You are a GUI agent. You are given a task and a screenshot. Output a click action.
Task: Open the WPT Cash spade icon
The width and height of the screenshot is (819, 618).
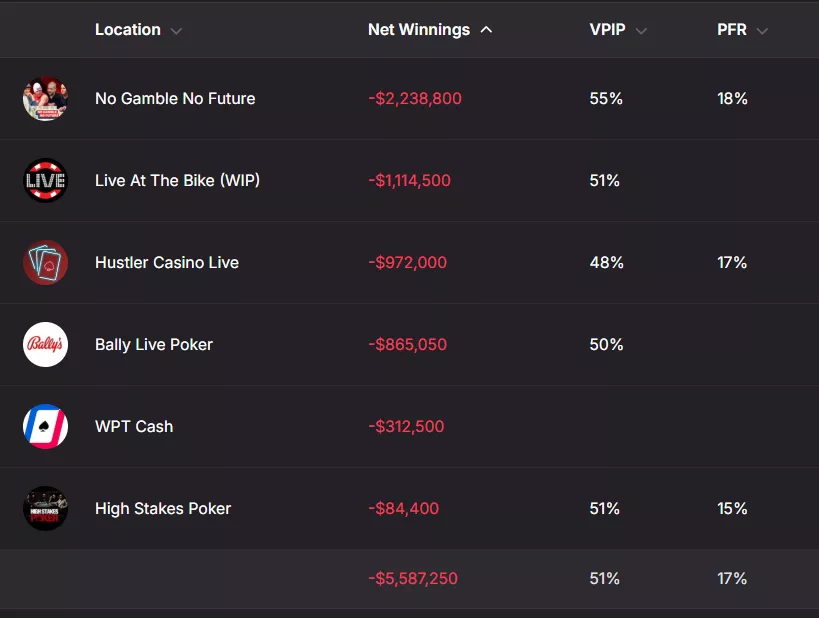[x=45, y=426]
